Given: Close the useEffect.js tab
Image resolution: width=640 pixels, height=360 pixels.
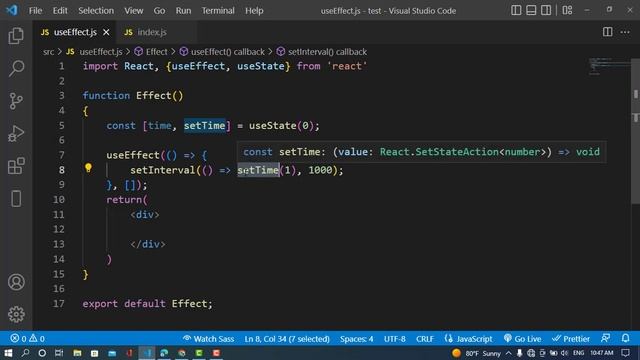Looking at the screenshot, I should 106,32.
